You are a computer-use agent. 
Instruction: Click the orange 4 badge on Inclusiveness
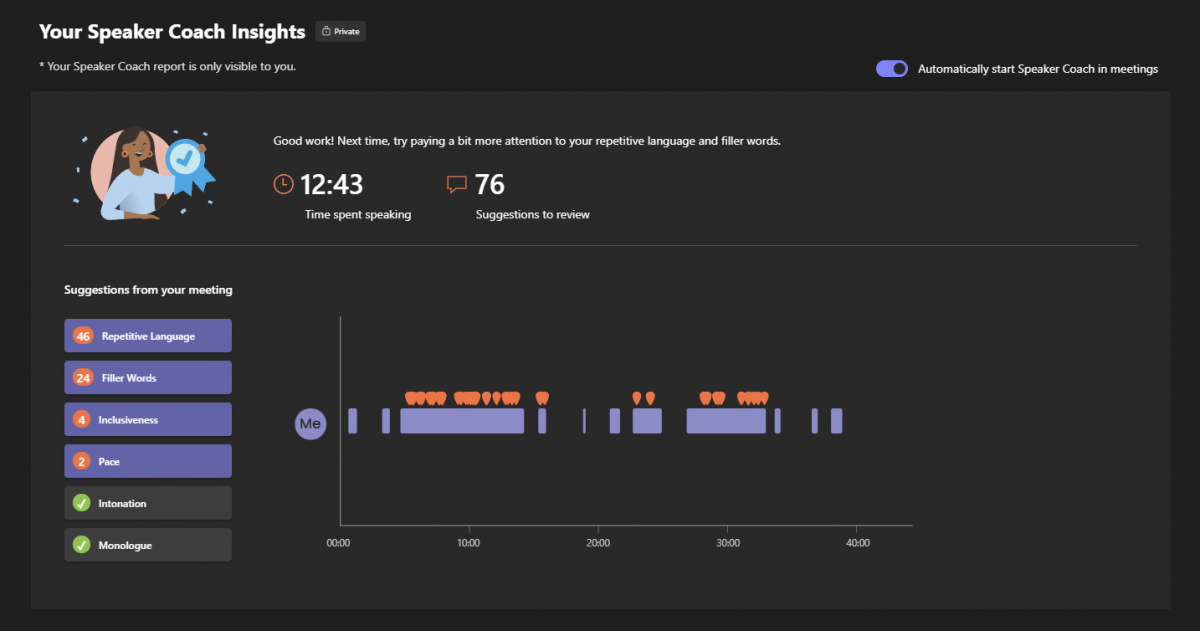83,420
